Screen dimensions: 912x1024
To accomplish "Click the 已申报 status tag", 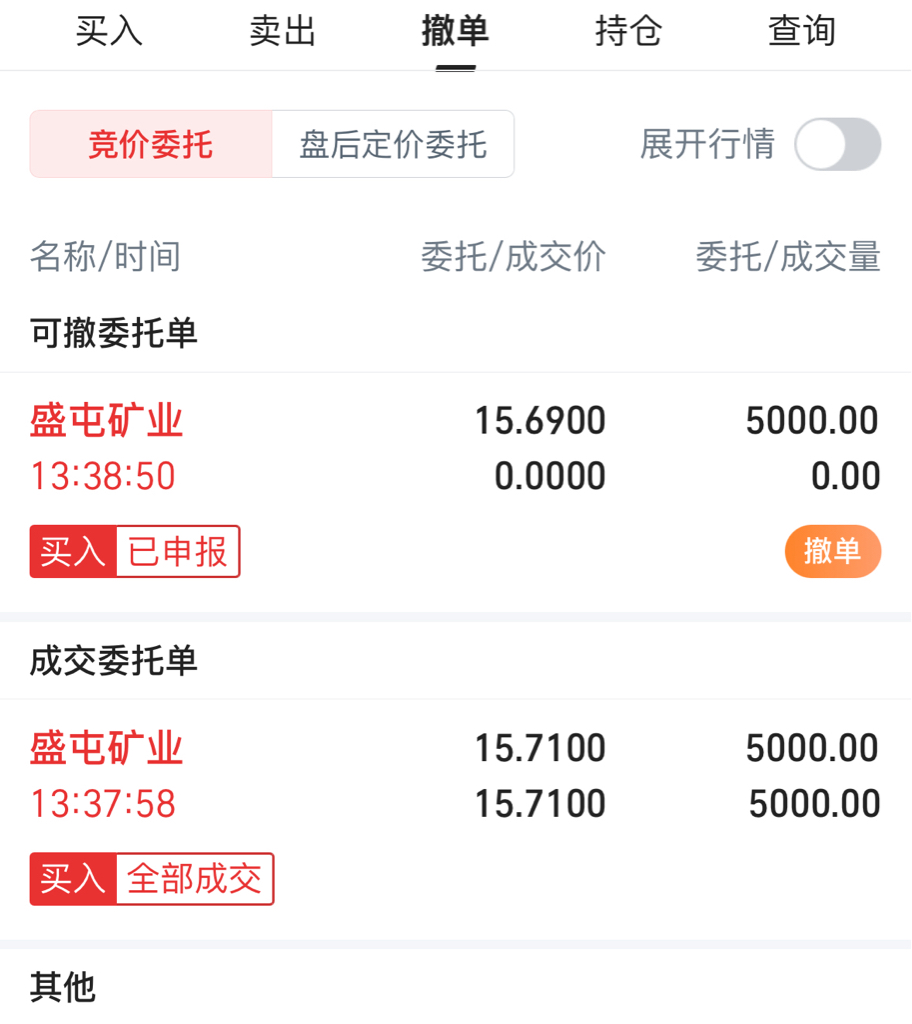I will click(178, 551).
